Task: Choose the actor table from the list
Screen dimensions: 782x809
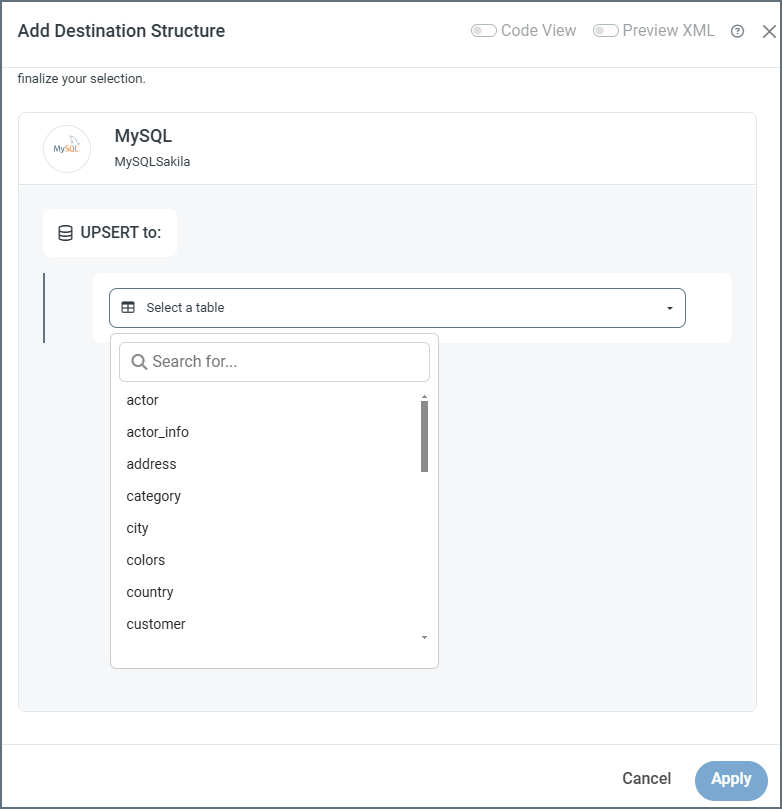Action: coord(143,400)
